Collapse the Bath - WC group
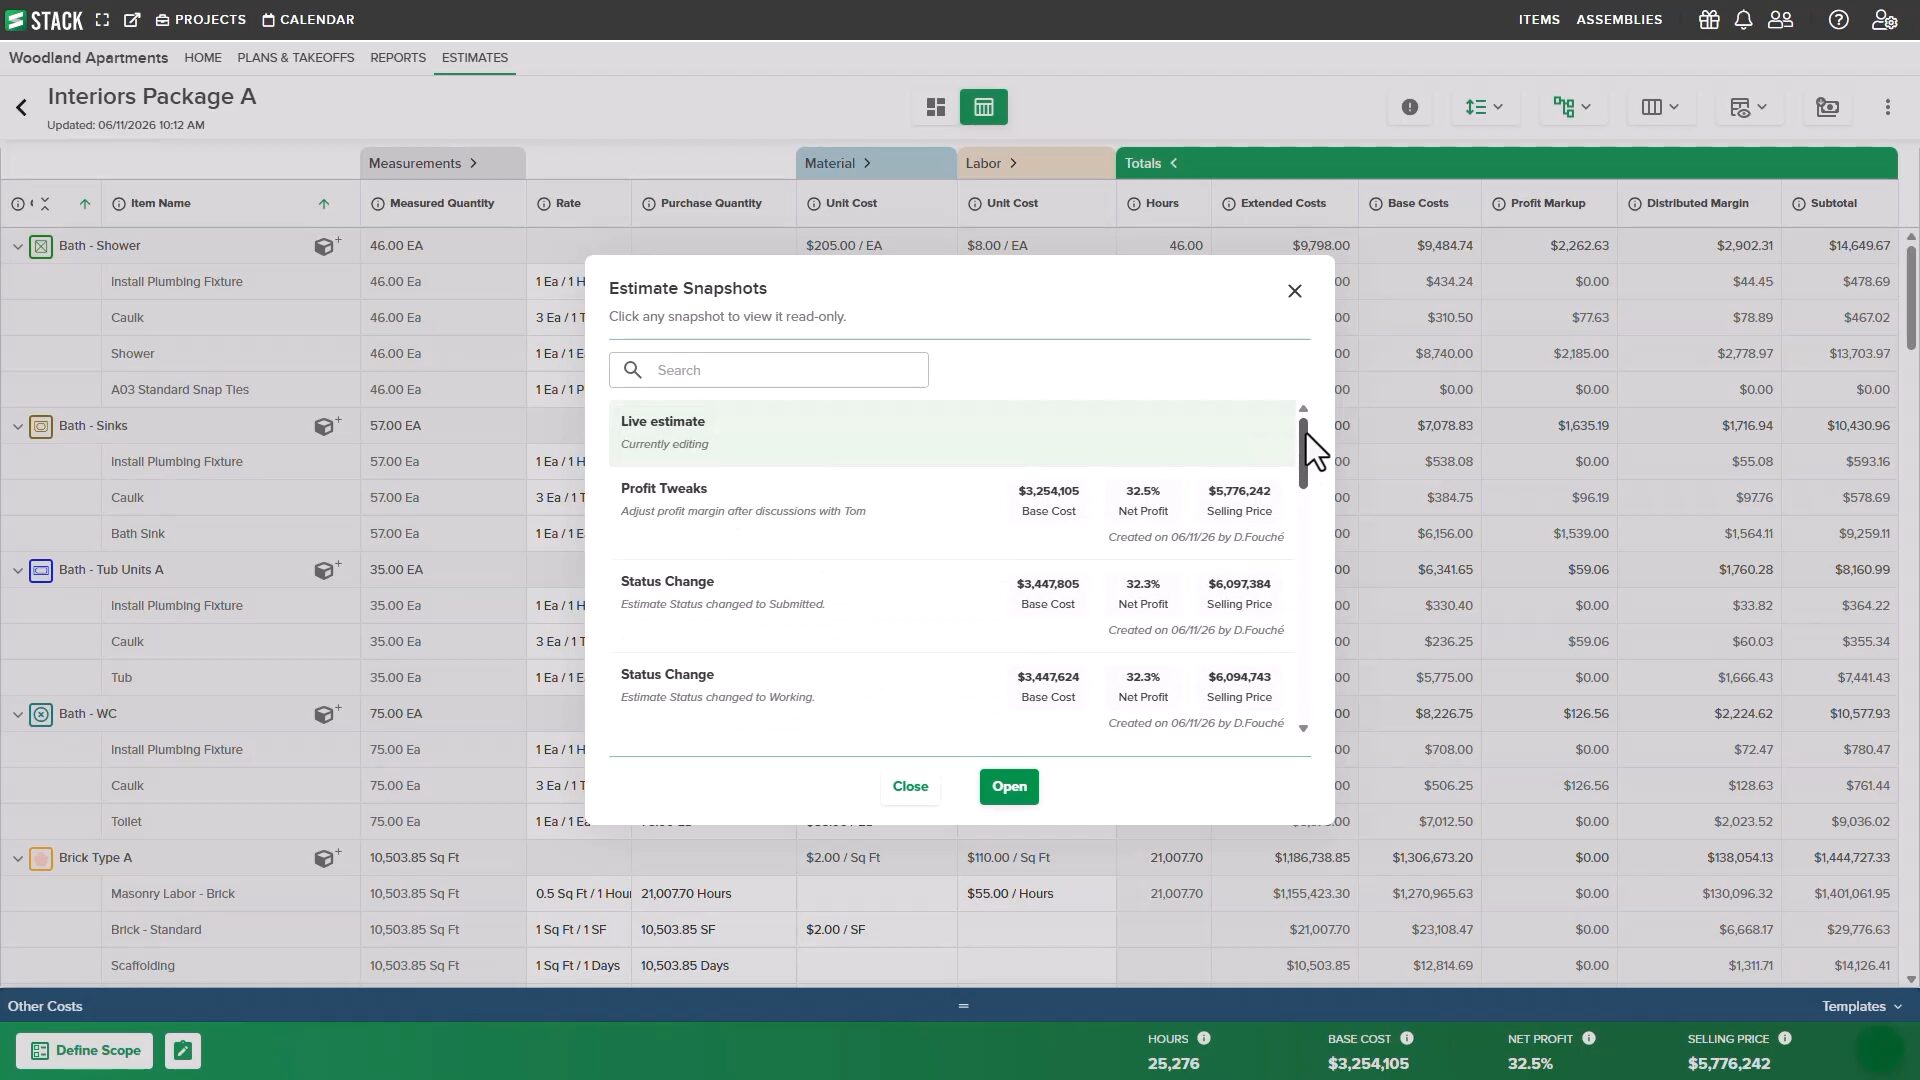 [17, 714]
